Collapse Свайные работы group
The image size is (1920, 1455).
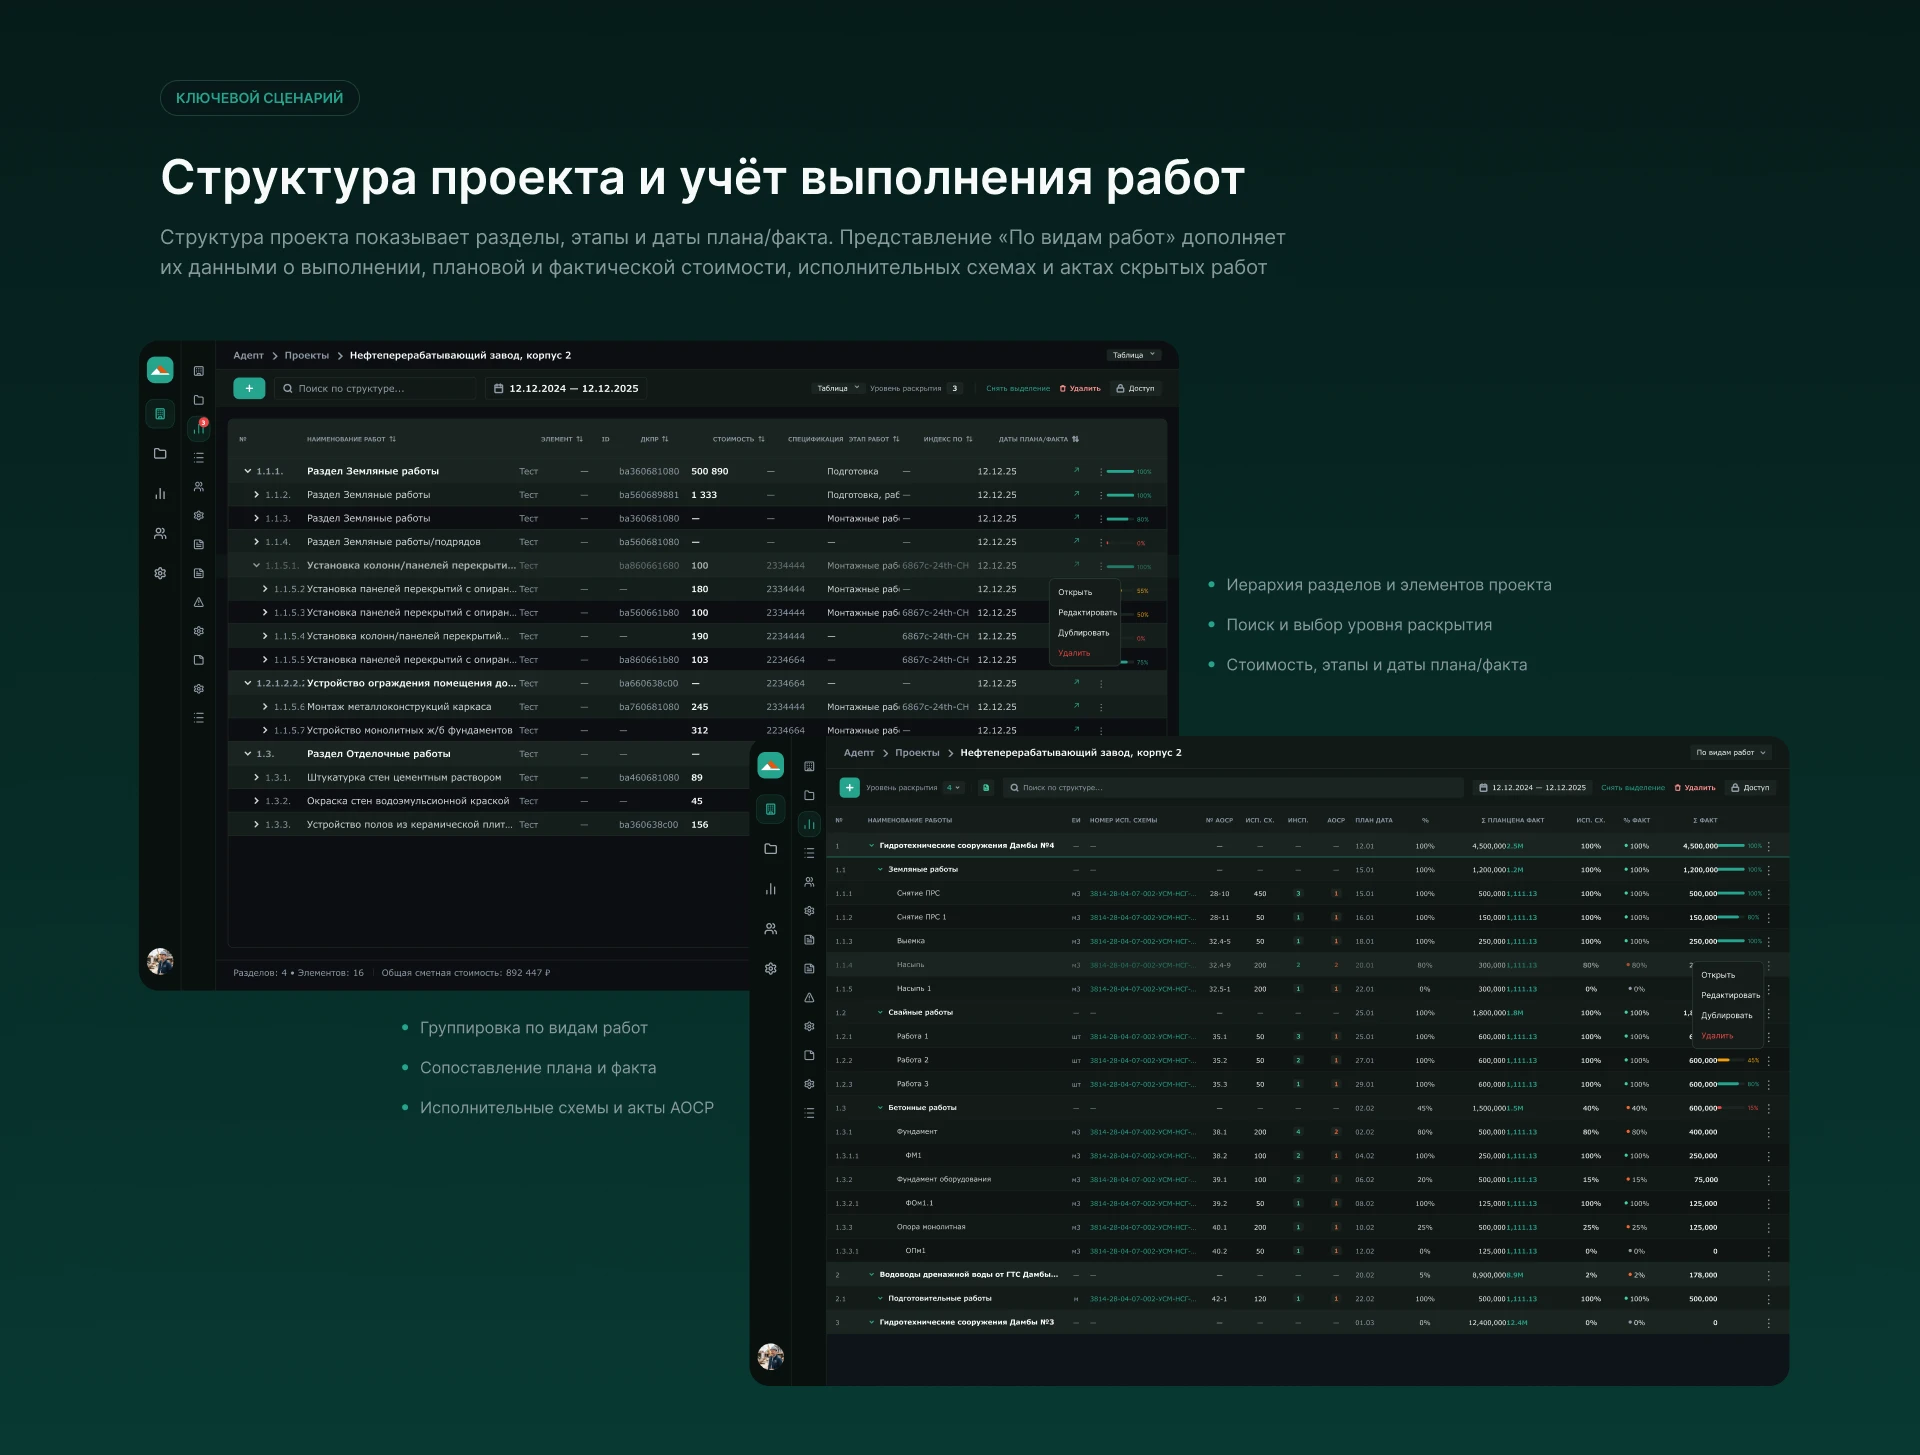[880, 1013]
